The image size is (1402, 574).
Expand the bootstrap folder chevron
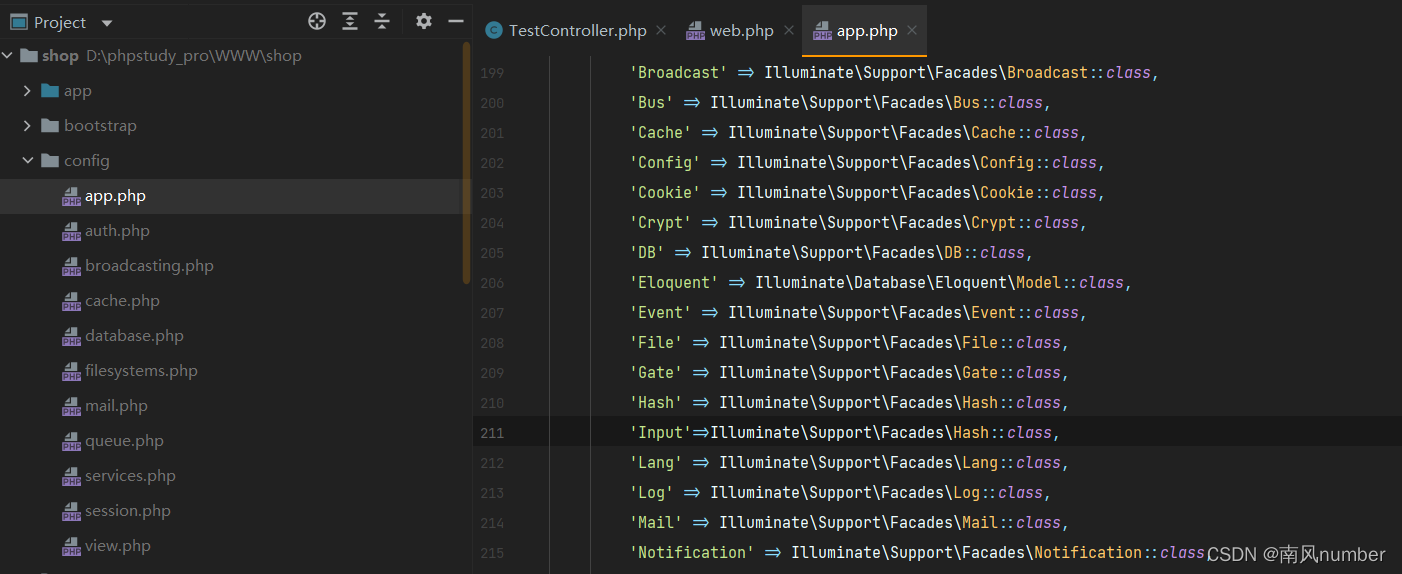click(27, 126)
